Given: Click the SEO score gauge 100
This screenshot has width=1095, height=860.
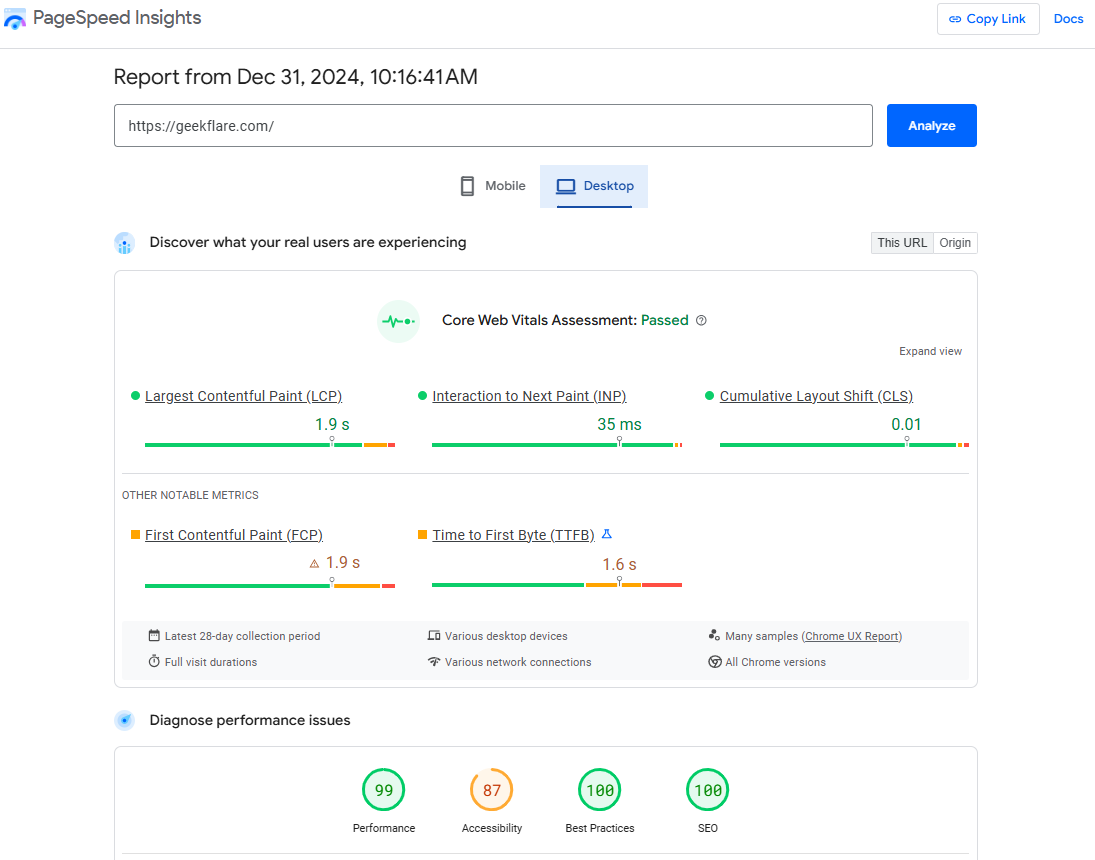Looking at the screenshot, I should [x=707, y=789].
